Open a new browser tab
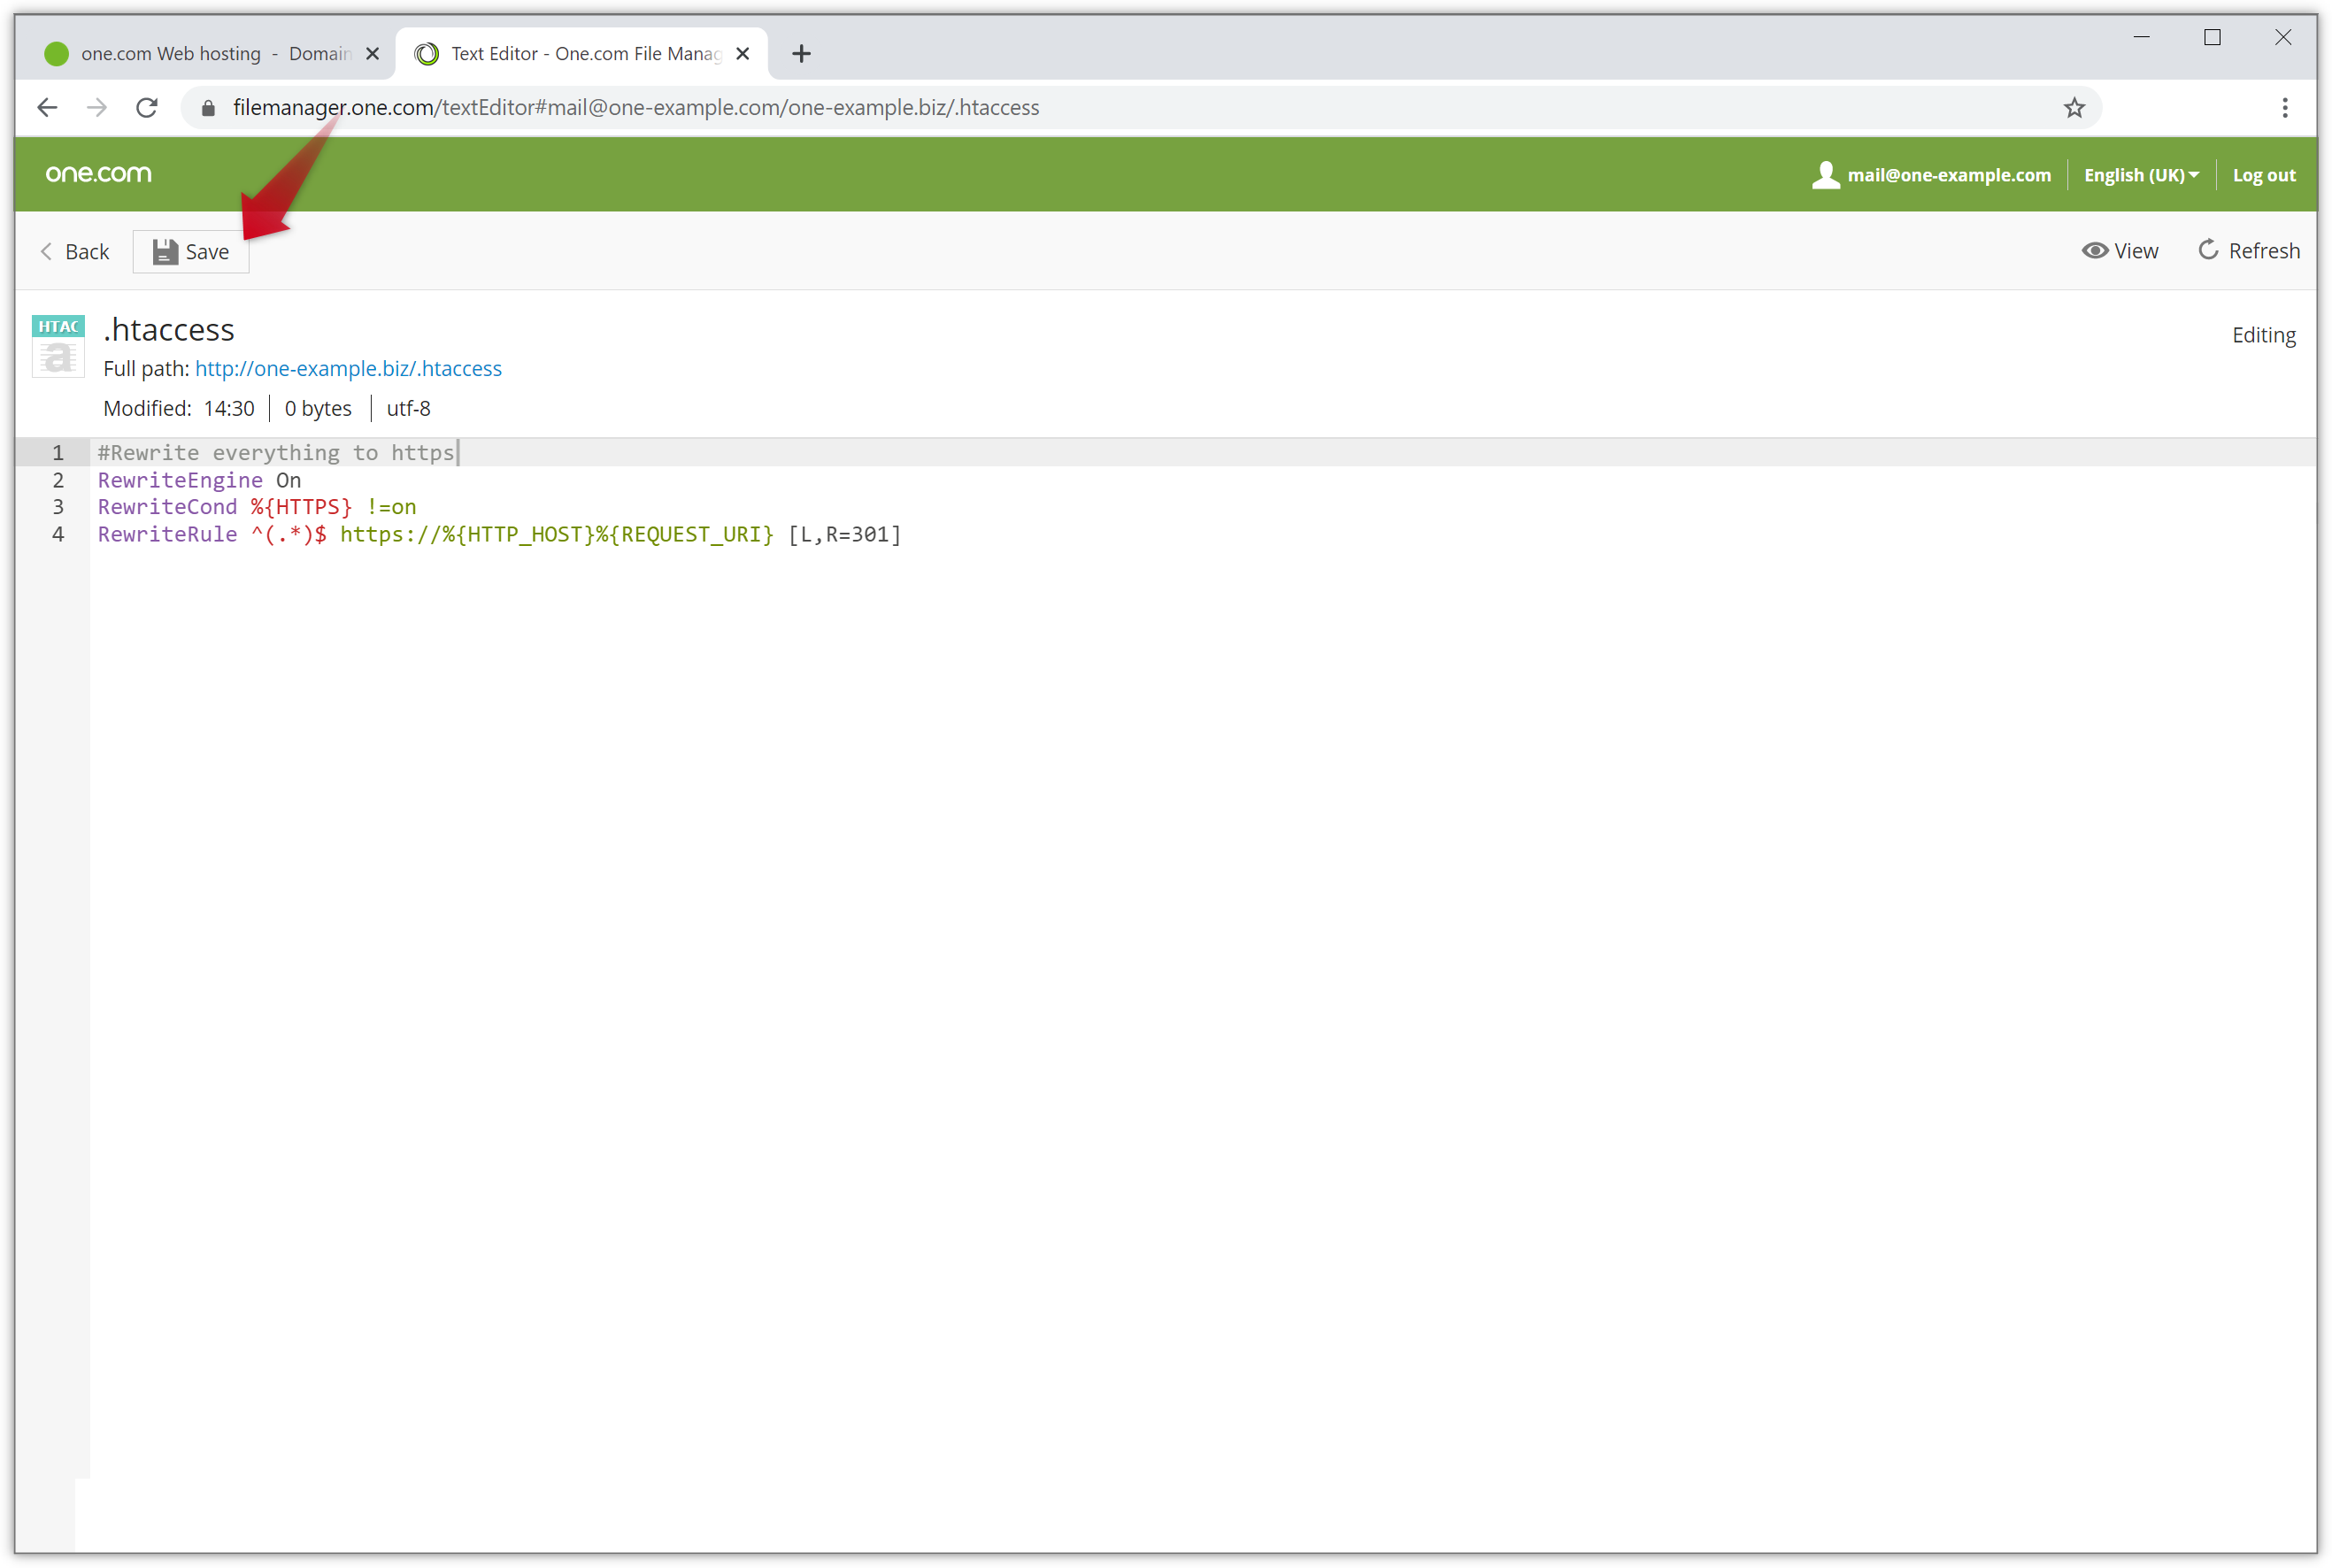This screenshot has height=1568, width=2332. [x=801, y=53]
